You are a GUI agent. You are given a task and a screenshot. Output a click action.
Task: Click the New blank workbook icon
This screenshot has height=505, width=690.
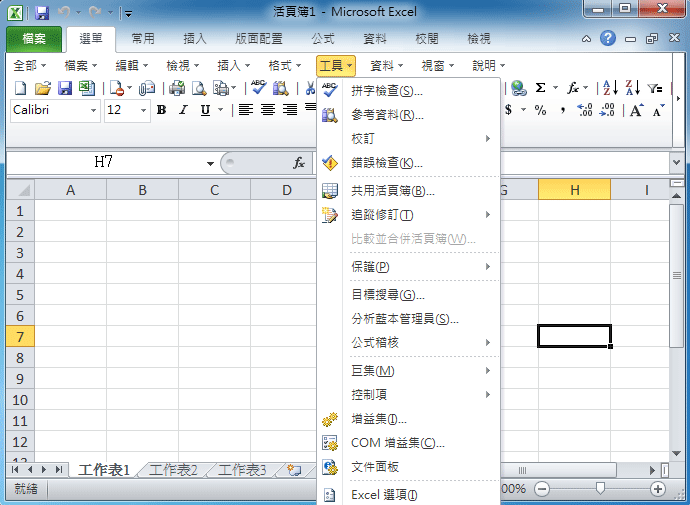21,88
